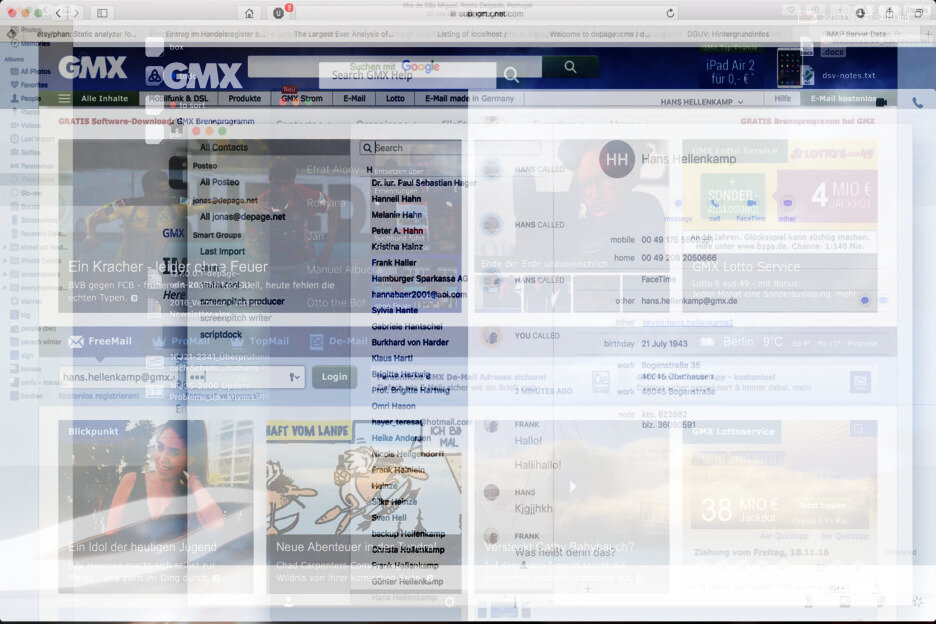This screenshot has width=936, height=624.
Task: Open Safari's Share icon
Action: click(x=889, y=13)
